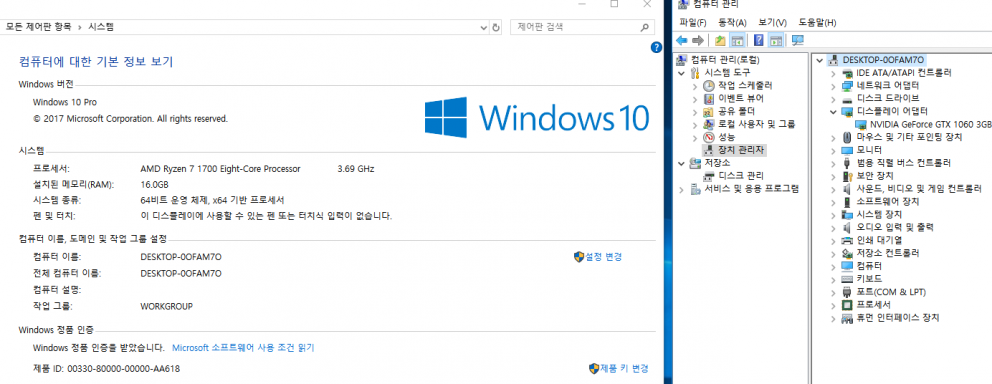Select 소프트웨어 장치 in device list
992x384 pixels.
coord(888,202)
